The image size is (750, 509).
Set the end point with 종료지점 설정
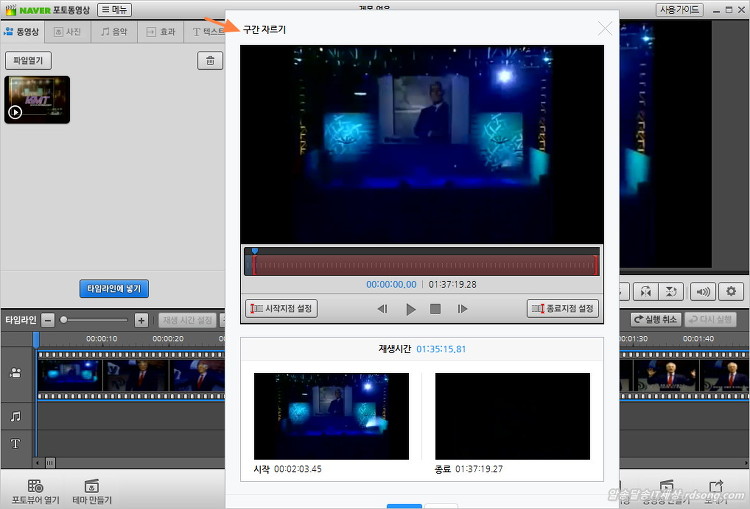point(563,309)
